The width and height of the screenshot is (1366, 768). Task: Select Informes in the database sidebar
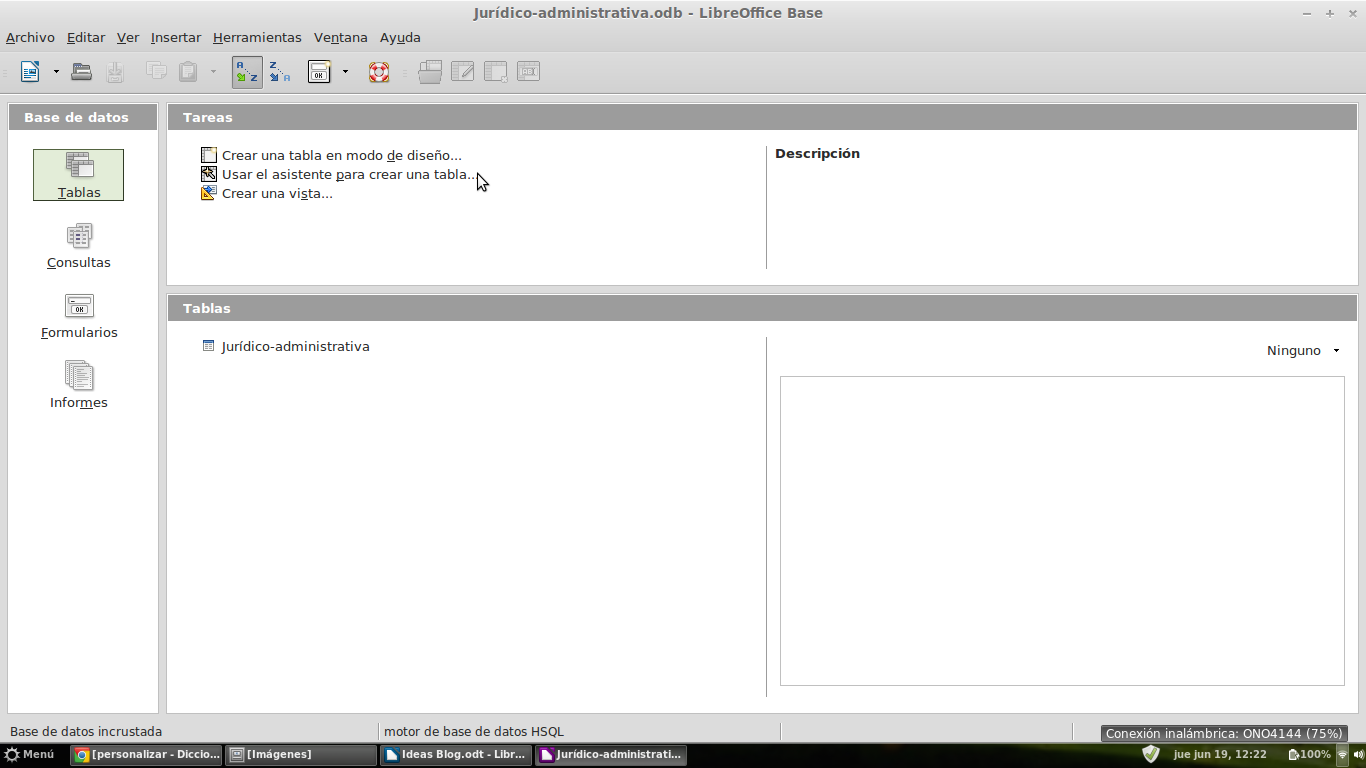click(x=78, y=386)
